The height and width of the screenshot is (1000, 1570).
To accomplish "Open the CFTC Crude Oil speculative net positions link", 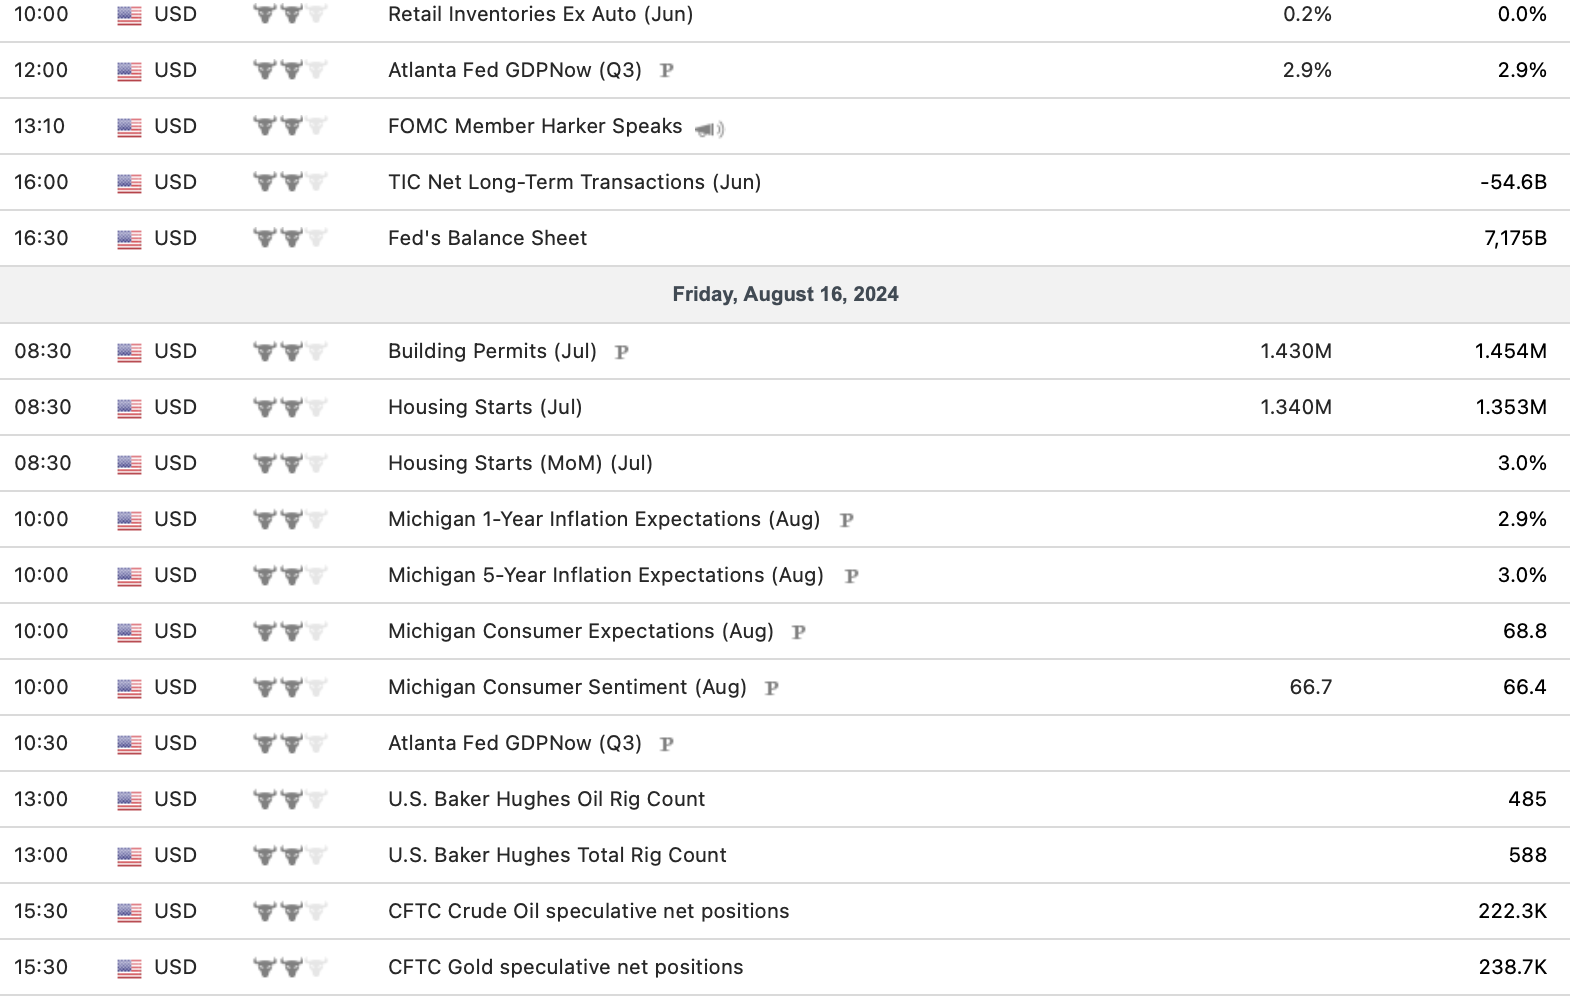I will (588, 911).
